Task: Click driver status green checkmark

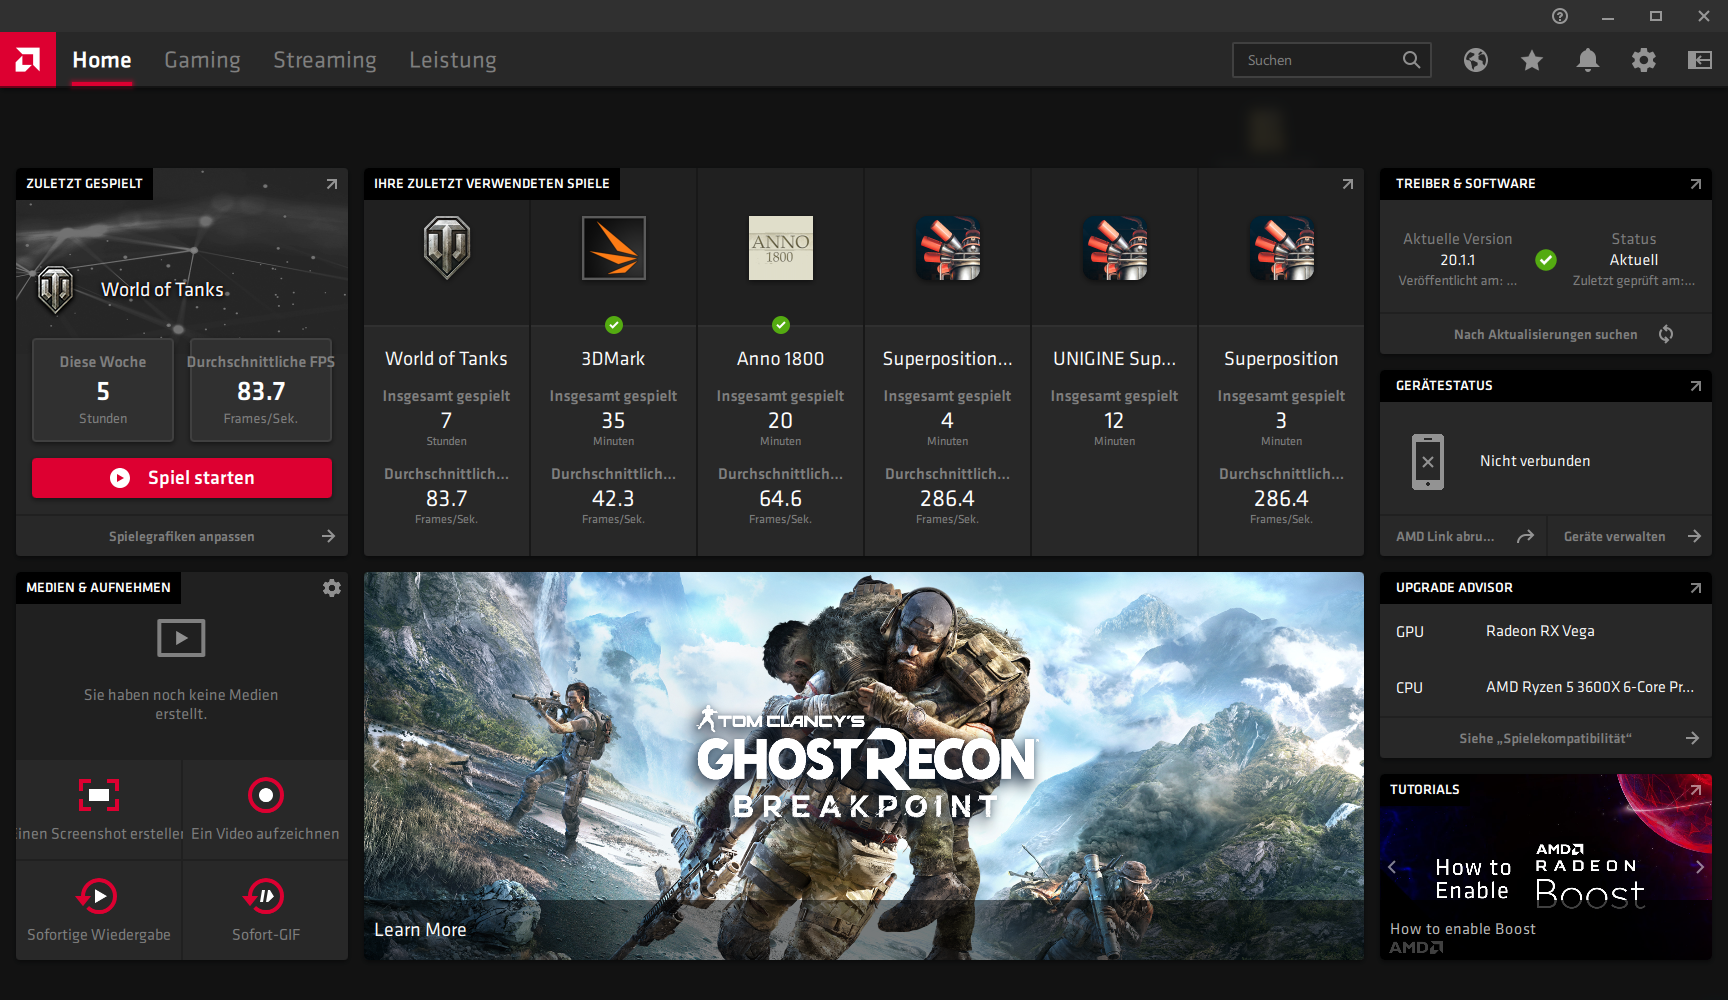Action: pyautogui.click(x=1546, y=260)
